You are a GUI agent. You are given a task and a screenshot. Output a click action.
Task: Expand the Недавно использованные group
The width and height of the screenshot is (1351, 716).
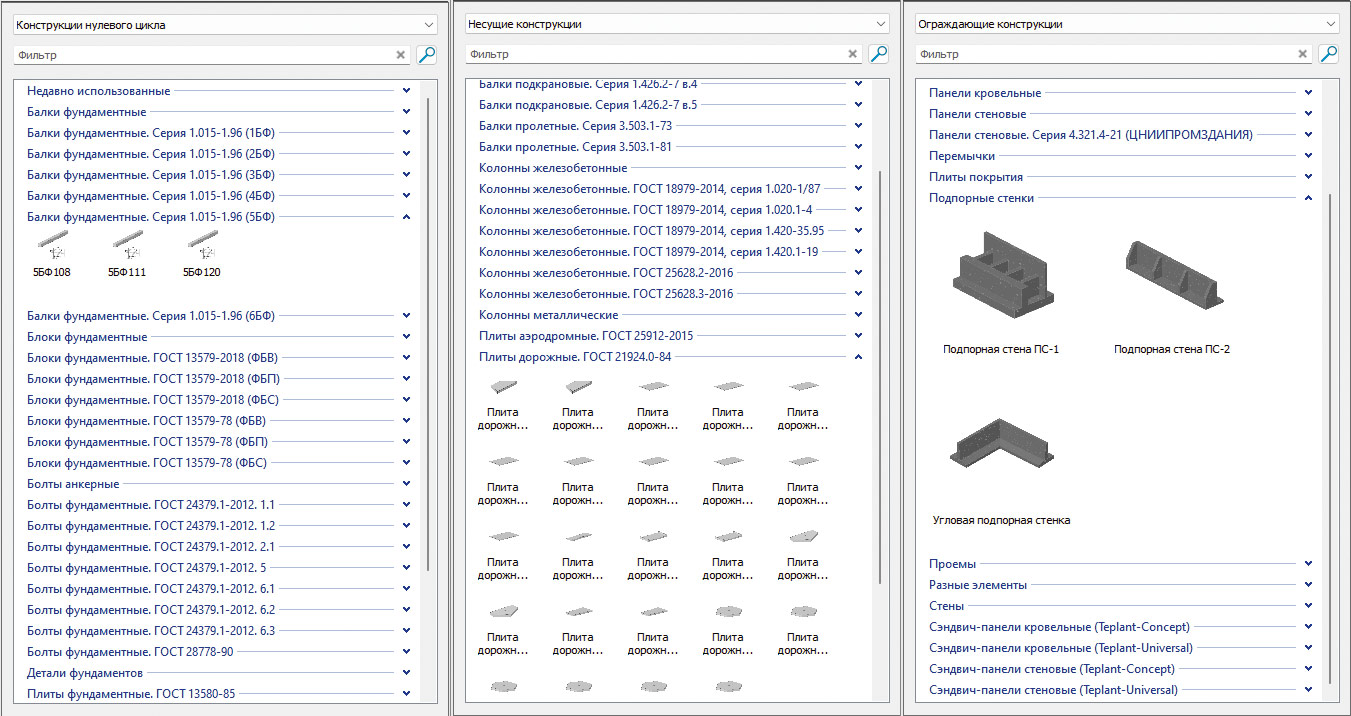[x=407, y=91]
